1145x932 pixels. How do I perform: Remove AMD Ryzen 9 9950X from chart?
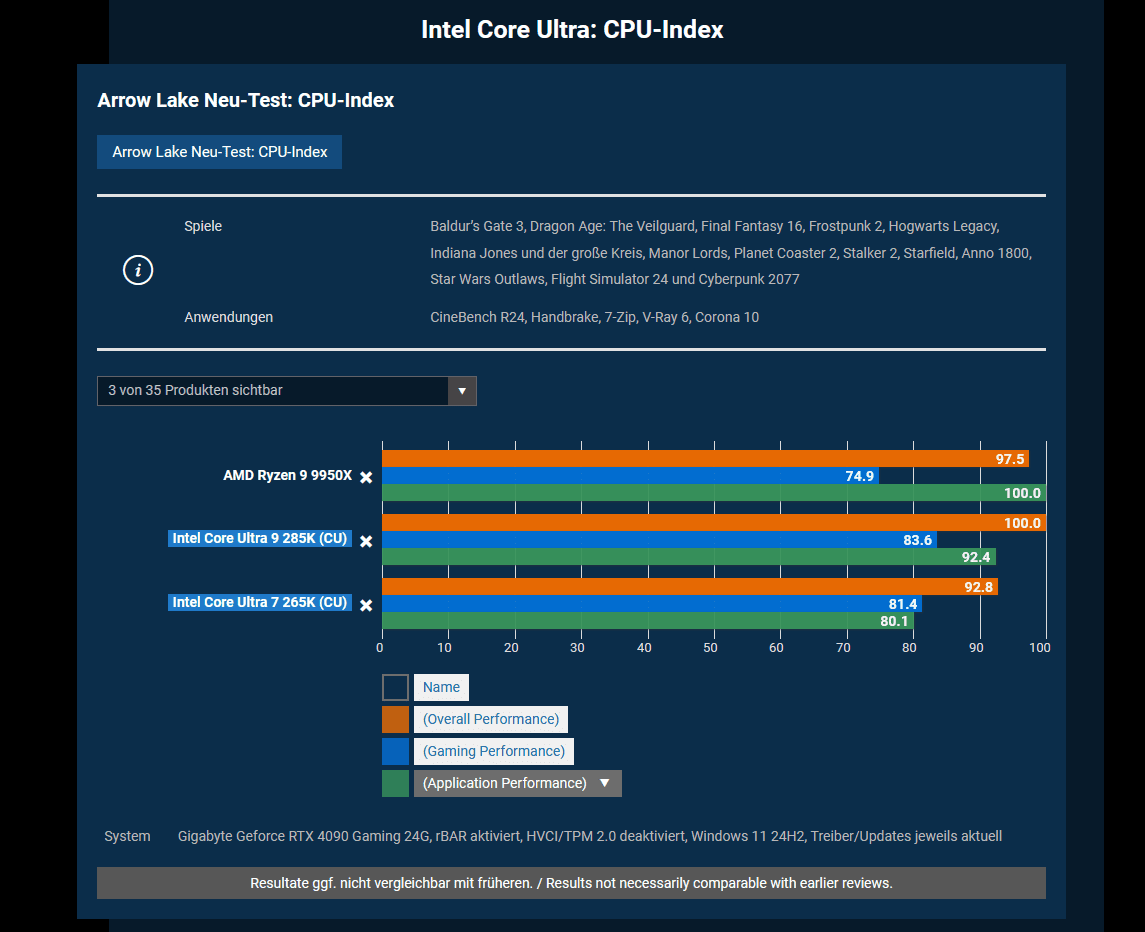coord(367,477)
